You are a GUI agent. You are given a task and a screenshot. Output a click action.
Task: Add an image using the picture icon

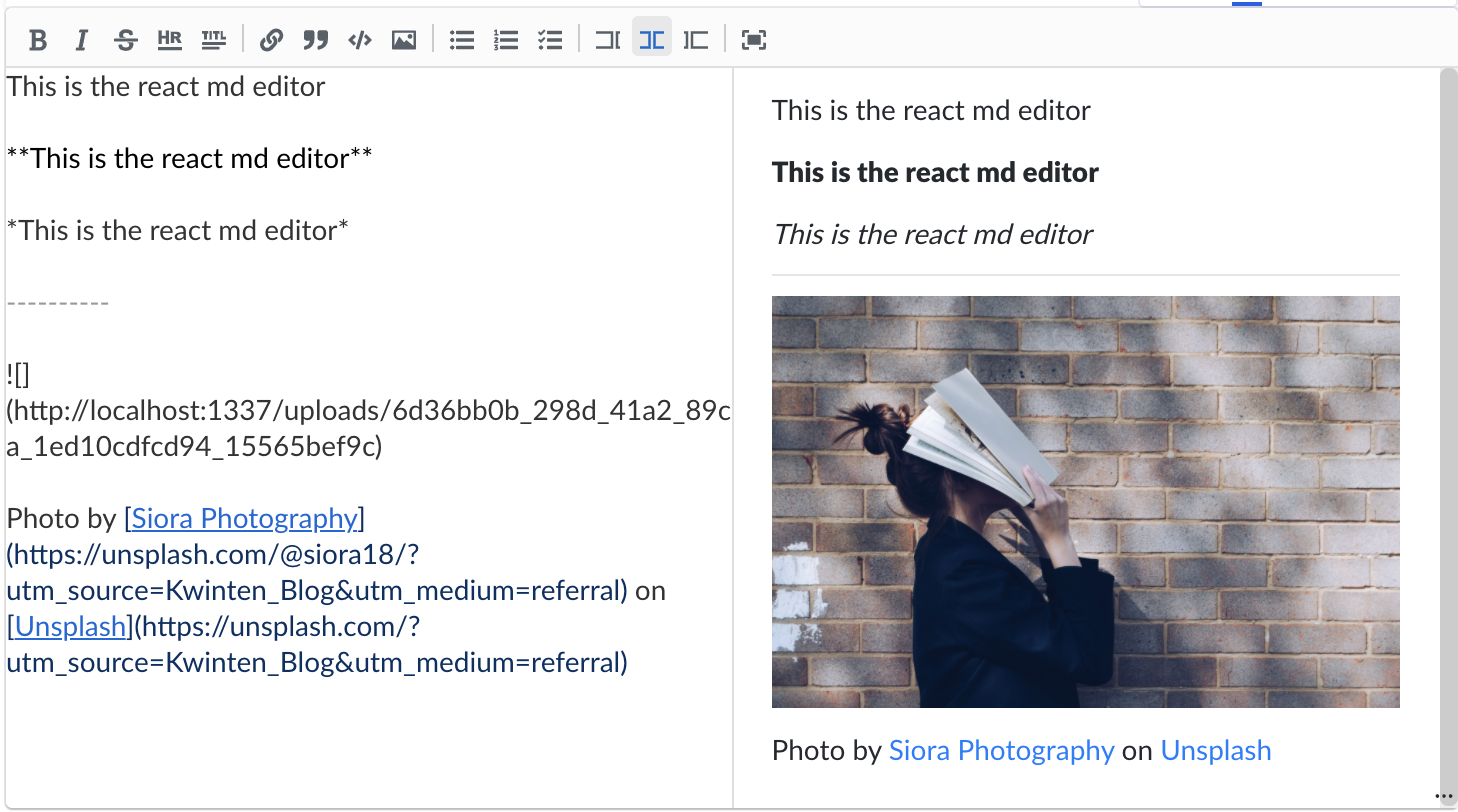point(404,40)
